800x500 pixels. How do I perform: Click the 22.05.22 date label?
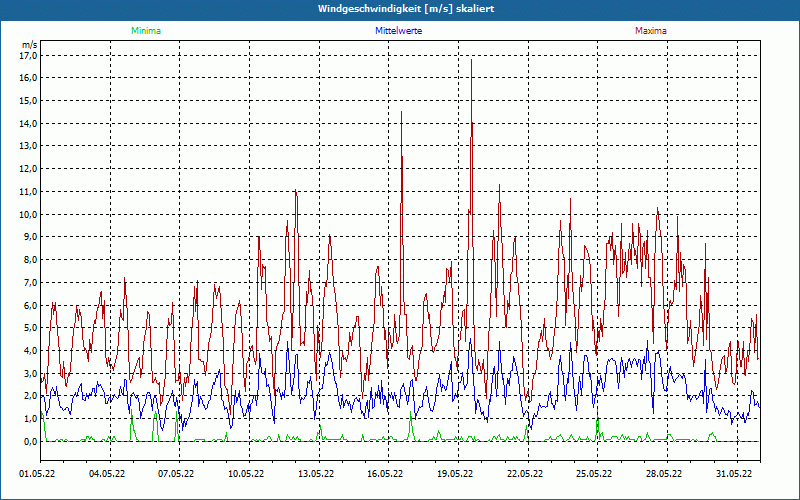tap(525, 474)
